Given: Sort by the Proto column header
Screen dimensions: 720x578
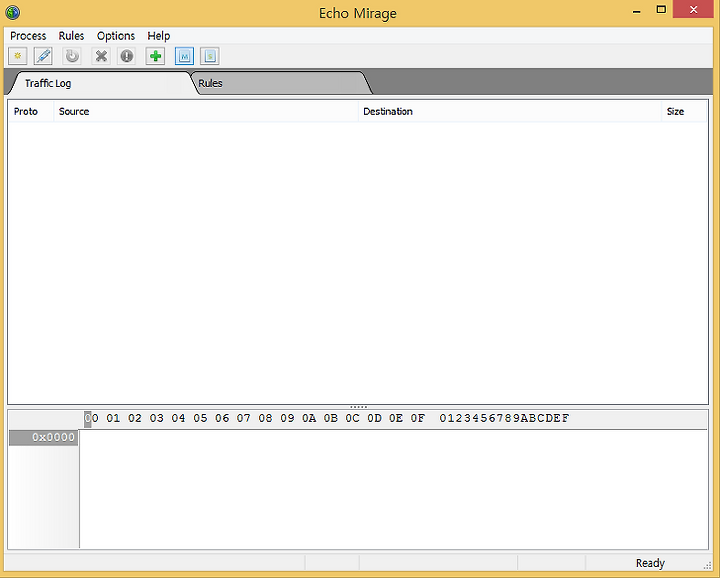Looking at the screenshot, I should [31, 112].
